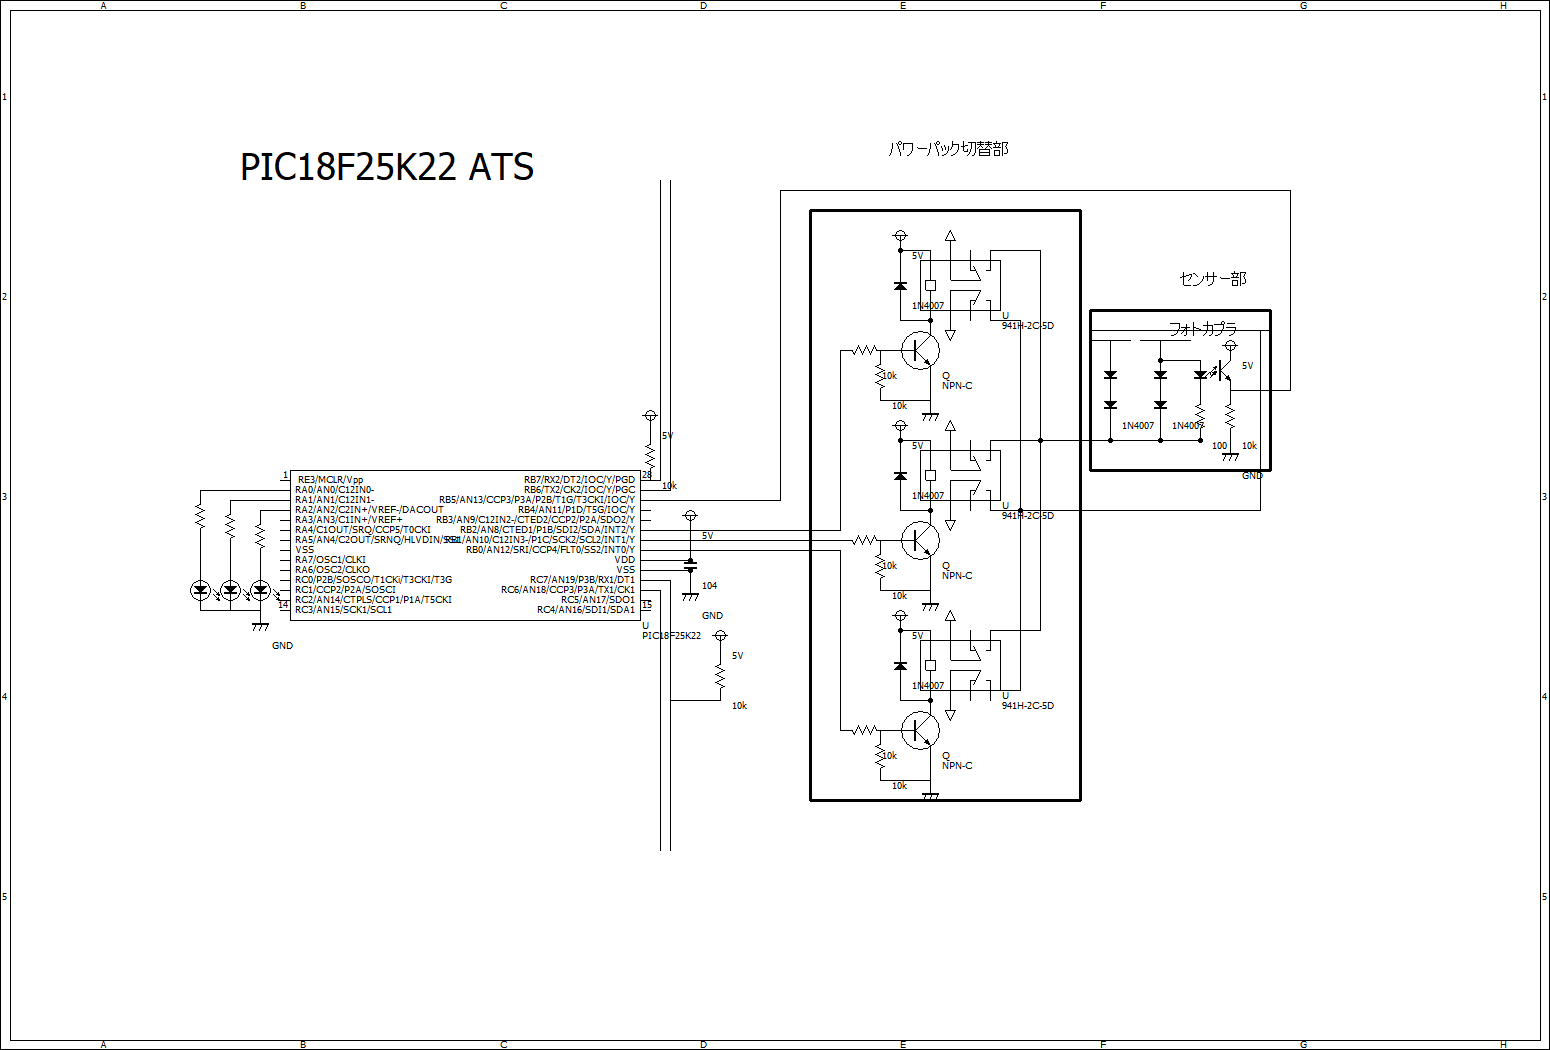Image resolution: width=1550 pixels, height=1050 pixels.
Task: Click the RC3/AN15/SCK1/SCL1 pin label
Action: 343,610
